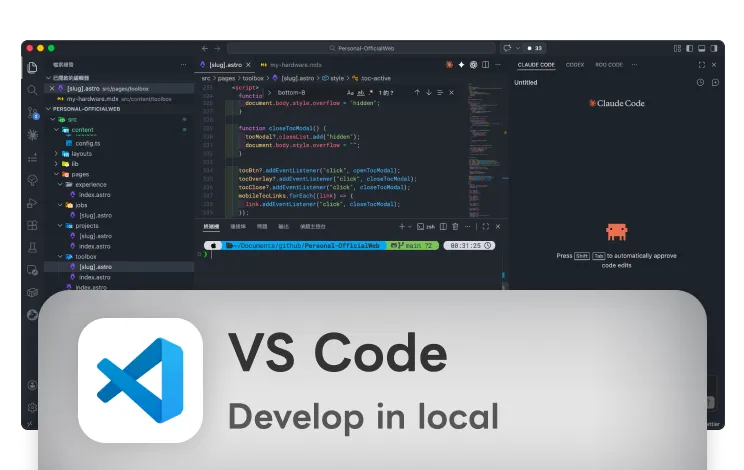Toggle Match Case in the find widget
Screen dimensions: 744x470
[x=350, y=92]
